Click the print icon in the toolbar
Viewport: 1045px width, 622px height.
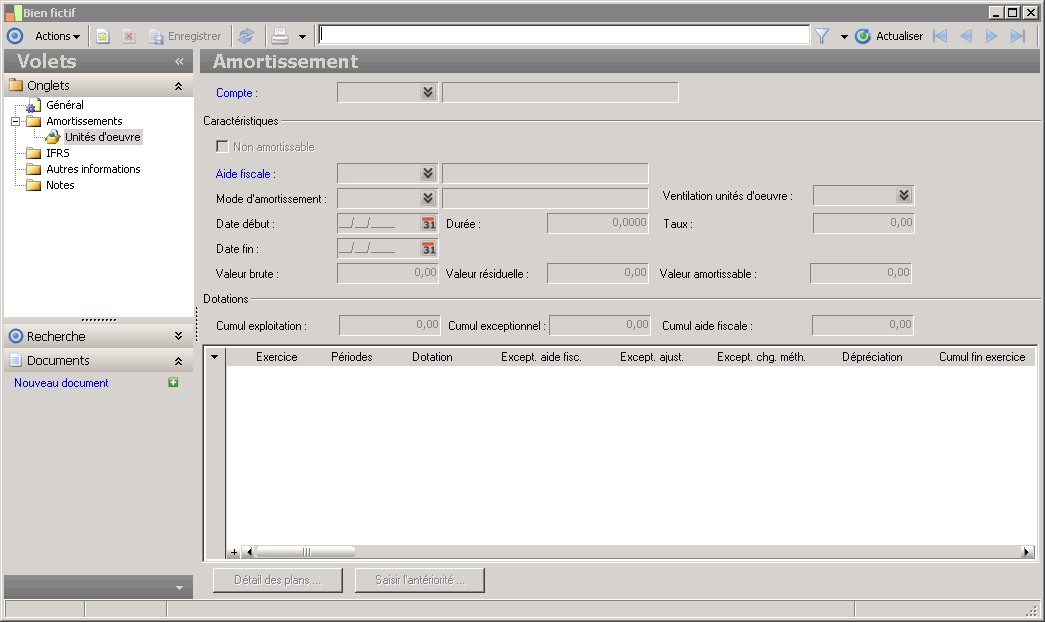(281, 36)
